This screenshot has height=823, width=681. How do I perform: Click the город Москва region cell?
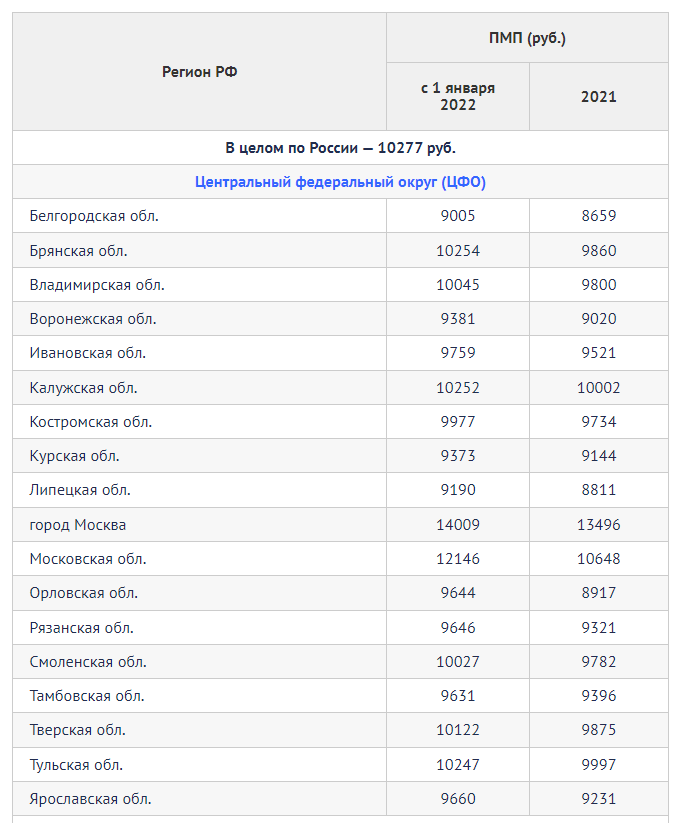pos(78,524)
